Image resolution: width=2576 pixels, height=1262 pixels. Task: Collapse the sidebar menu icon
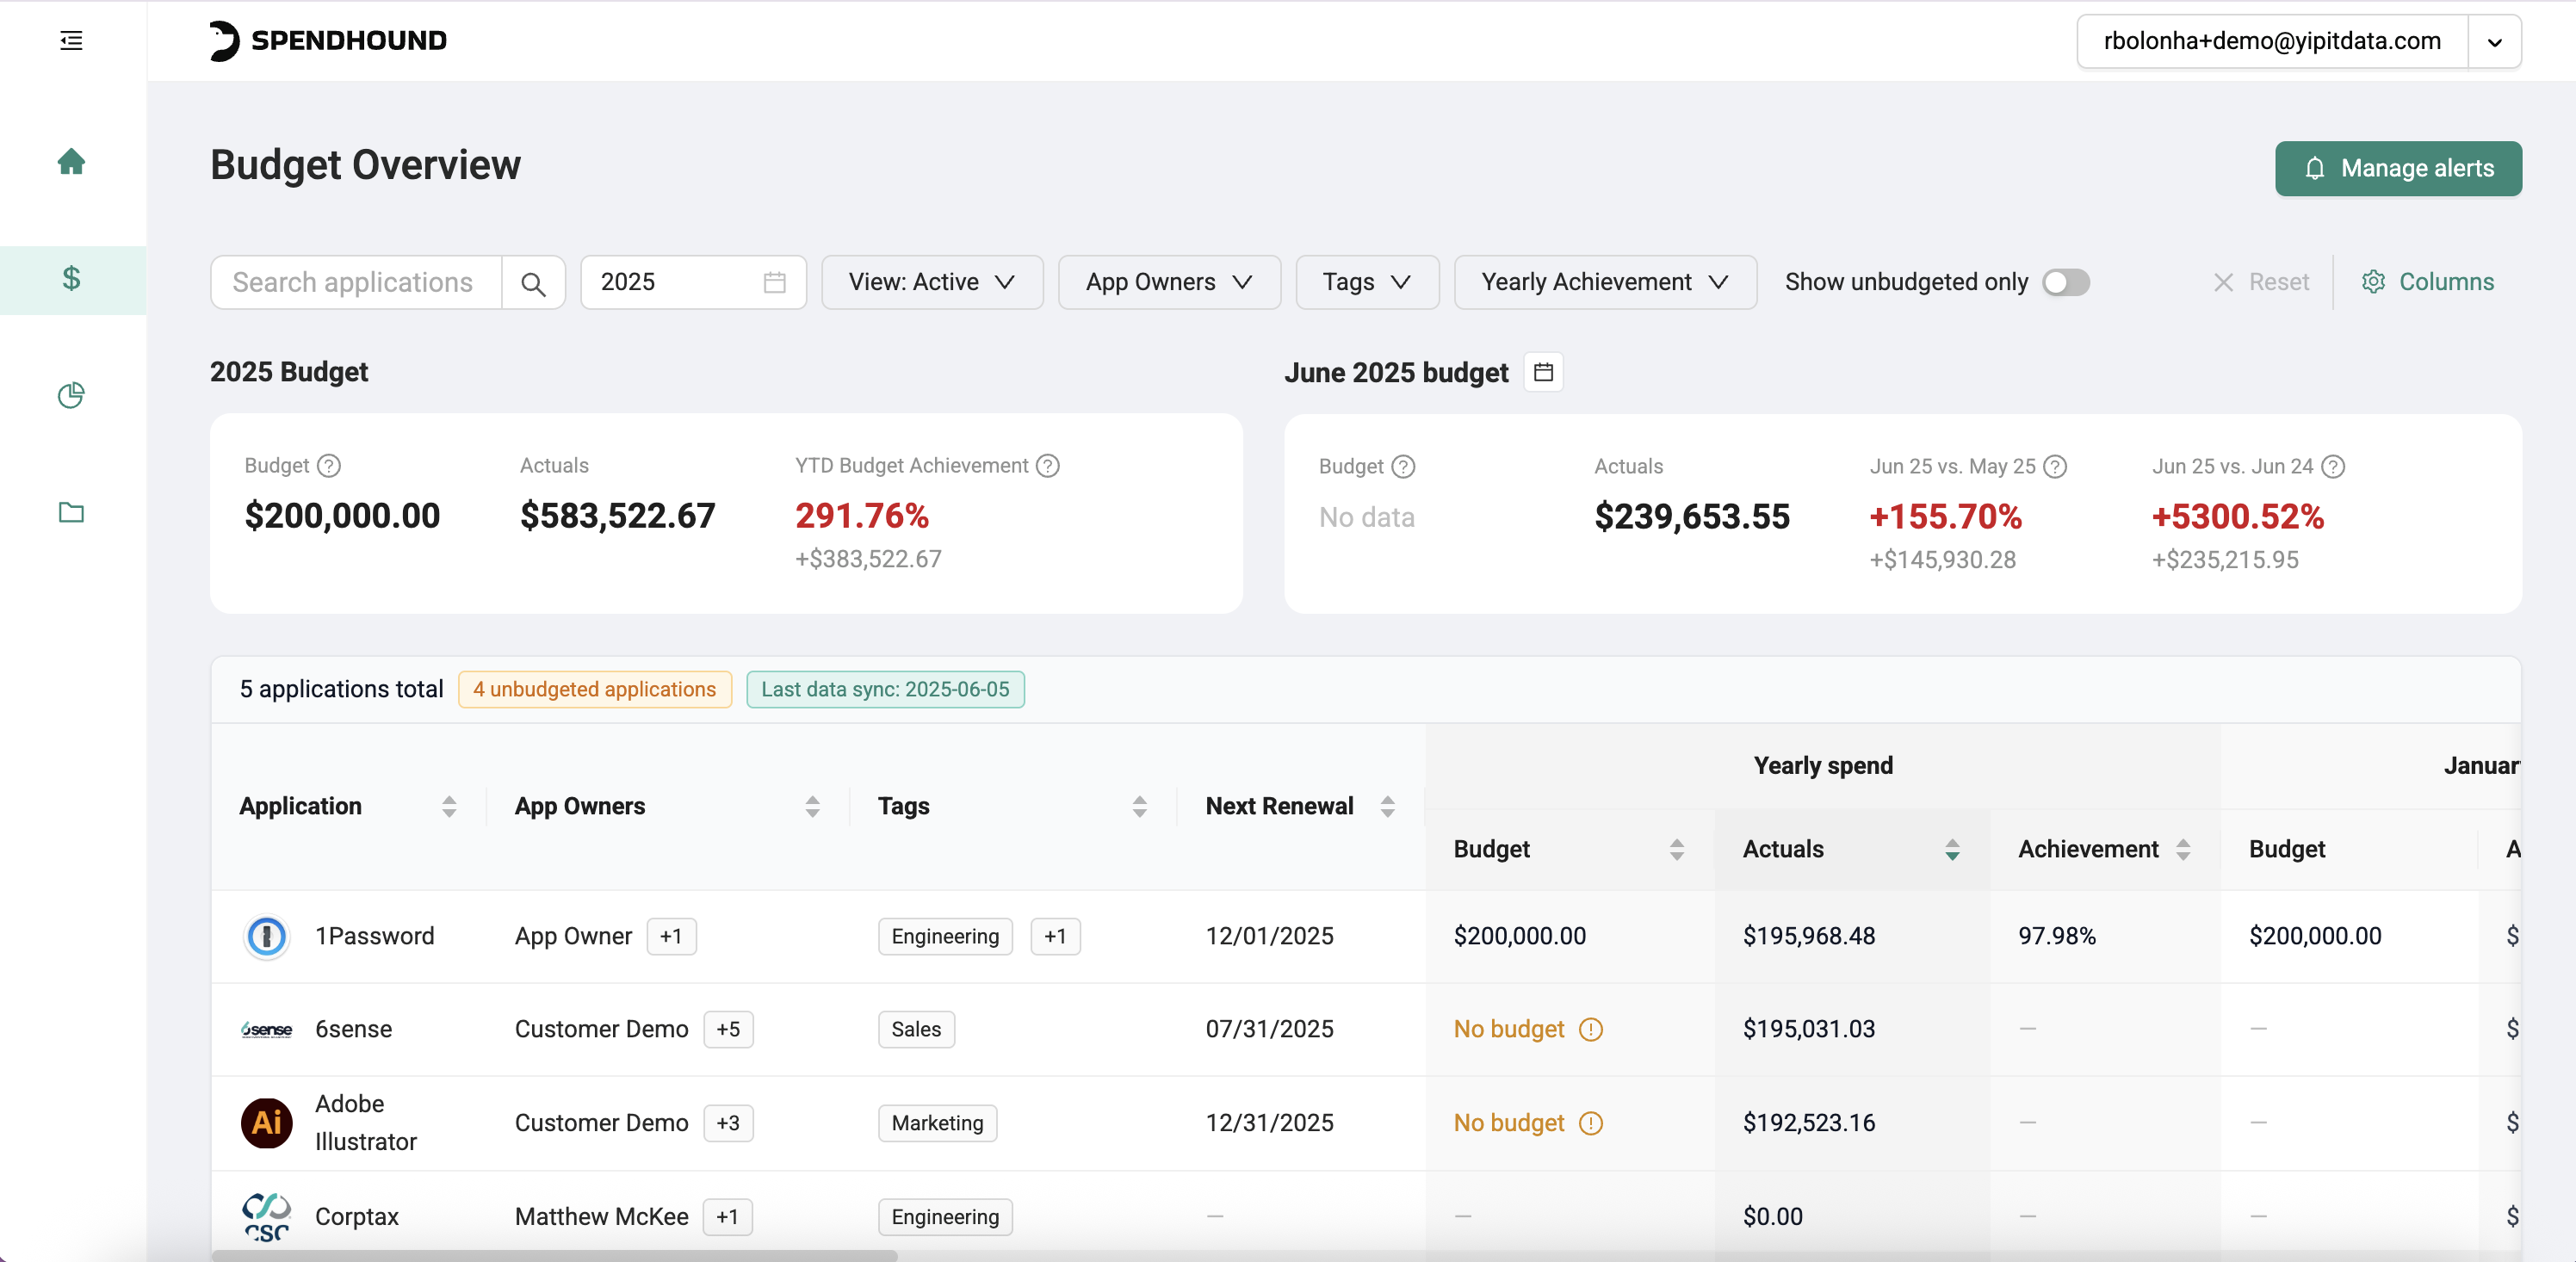tap(71, 41)
